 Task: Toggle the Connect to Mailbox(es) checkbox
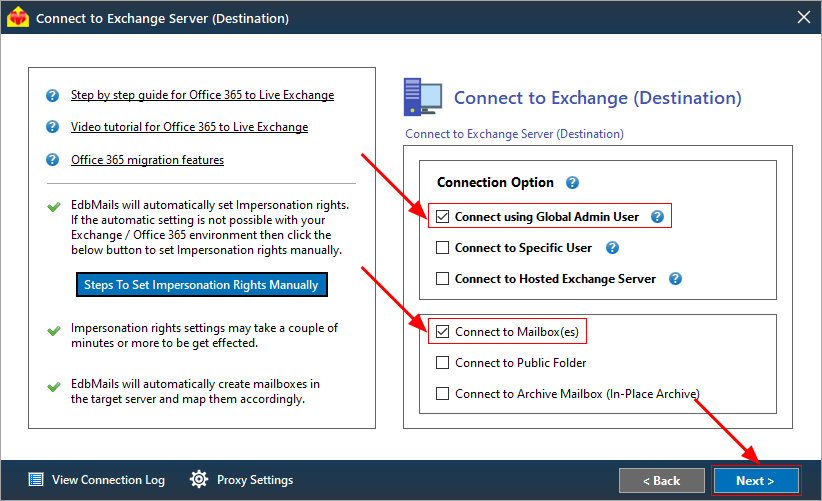(x=443, y=332)
